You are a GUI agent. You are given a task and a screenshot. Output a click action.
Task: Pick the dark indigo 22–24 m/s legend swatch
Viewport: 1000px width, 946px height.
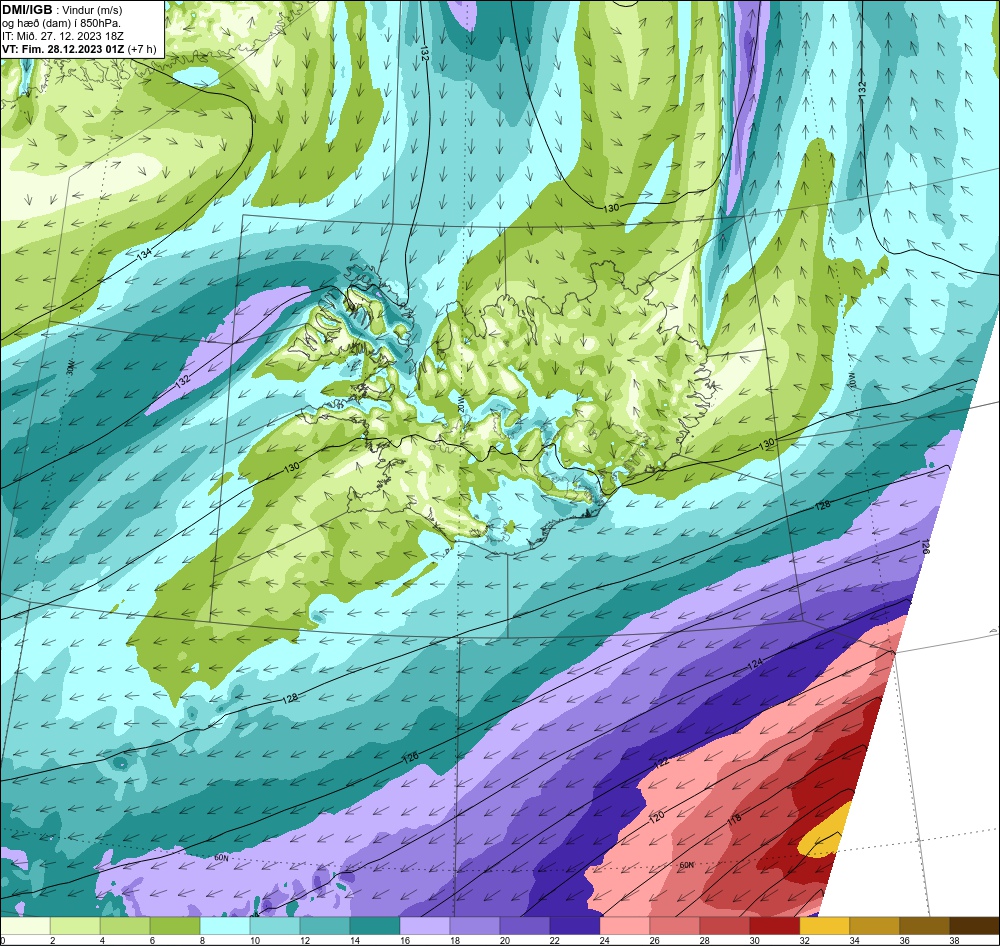[575, 925]
